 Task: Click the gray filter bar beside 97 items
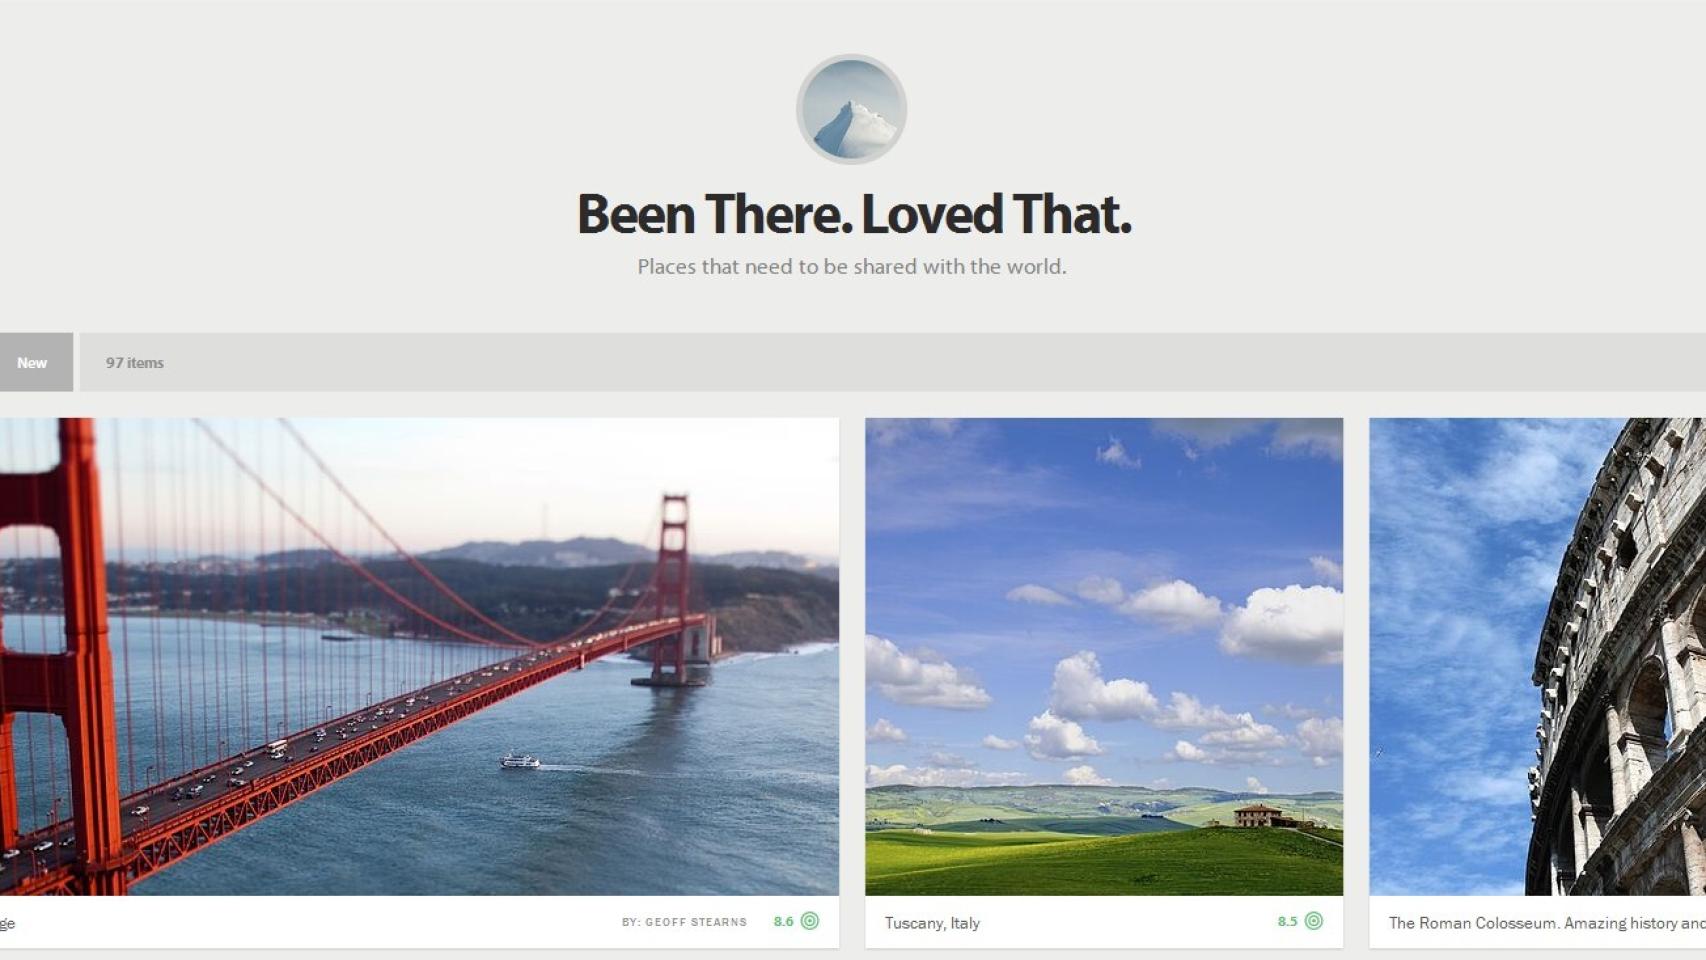[x=893, y=362]
